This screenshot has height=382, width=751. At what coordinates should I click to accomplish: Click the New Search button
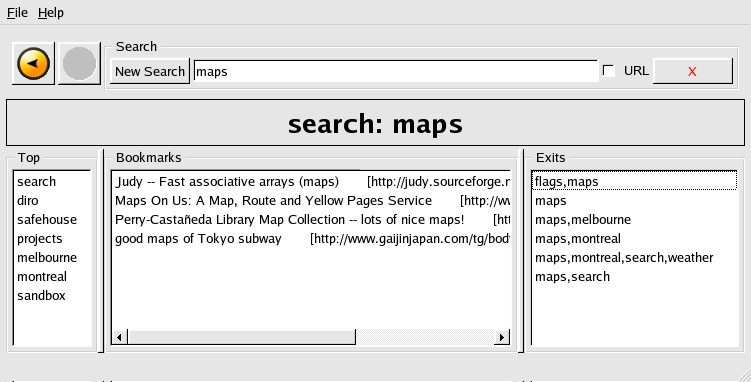tap(150, 71)
